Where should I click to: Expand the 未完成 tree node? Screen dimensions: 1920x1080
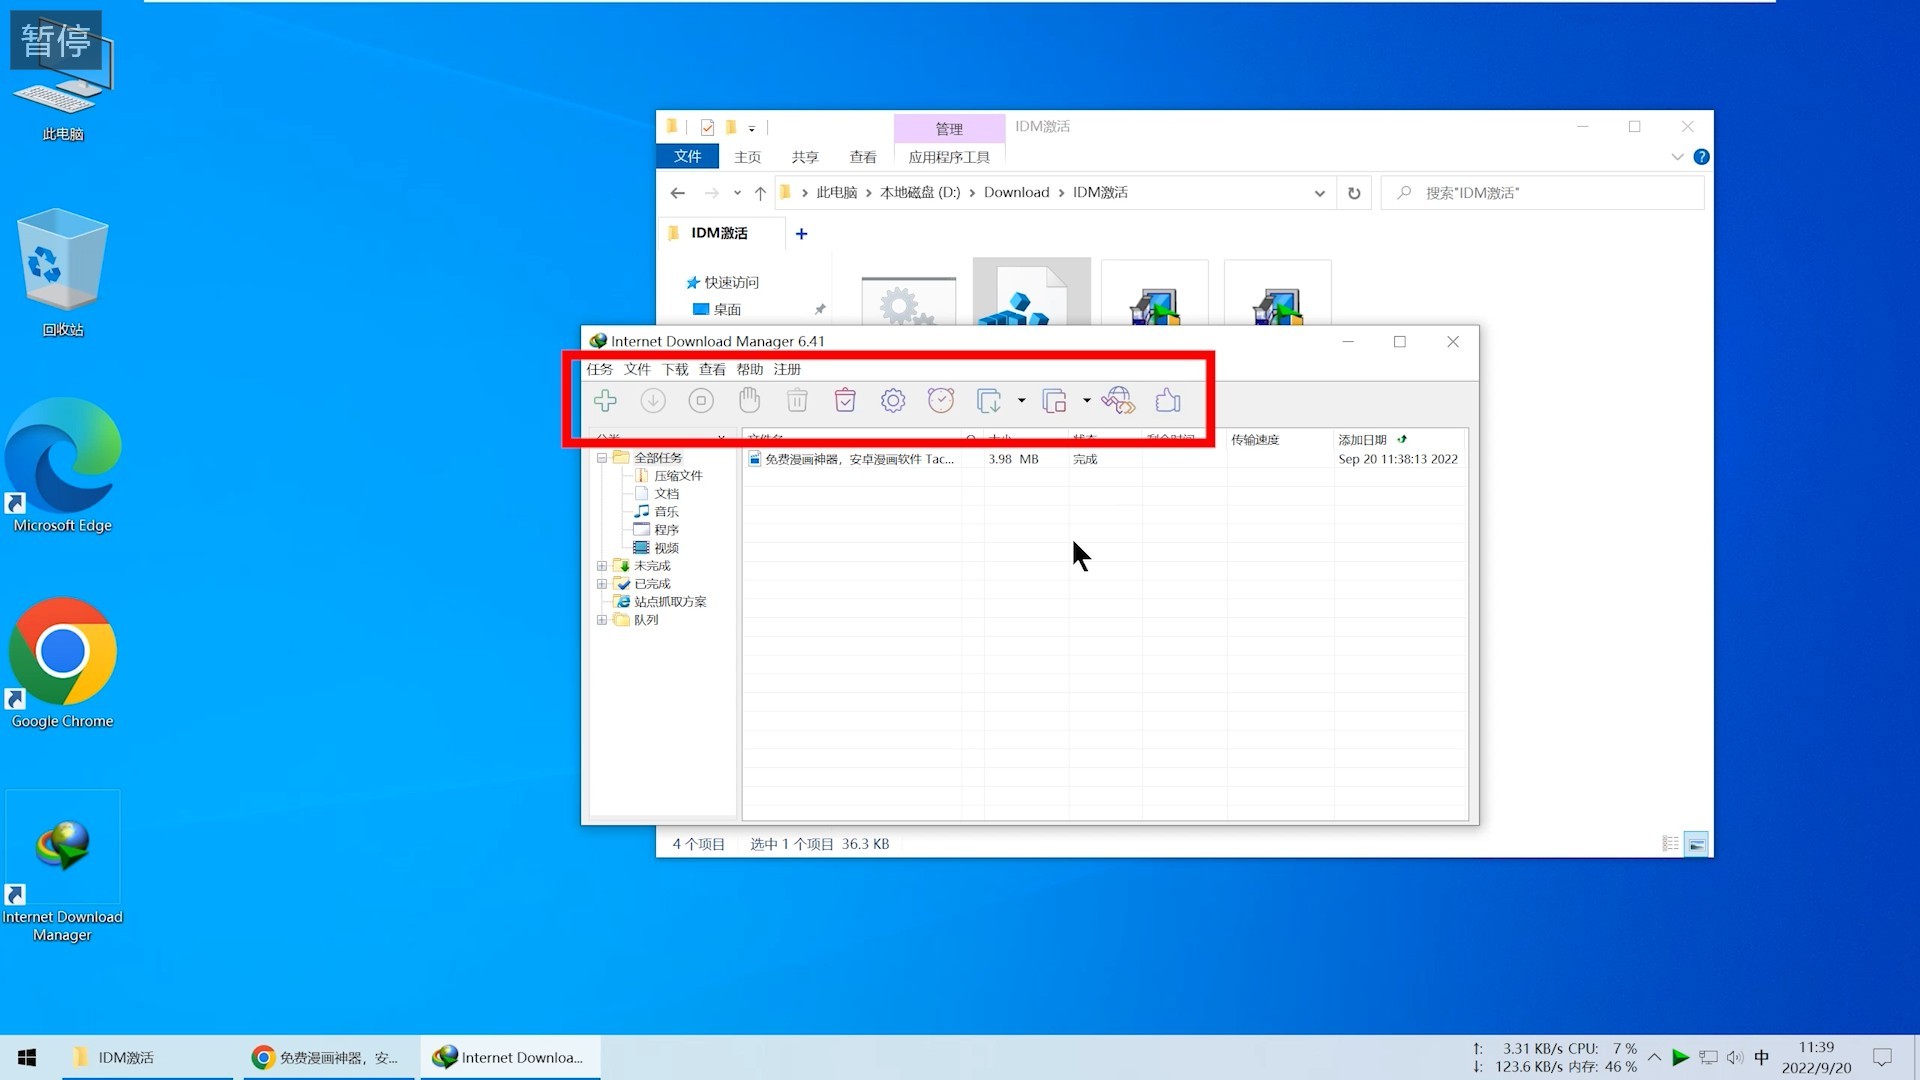pyautogui.click(x=602, y=566)
